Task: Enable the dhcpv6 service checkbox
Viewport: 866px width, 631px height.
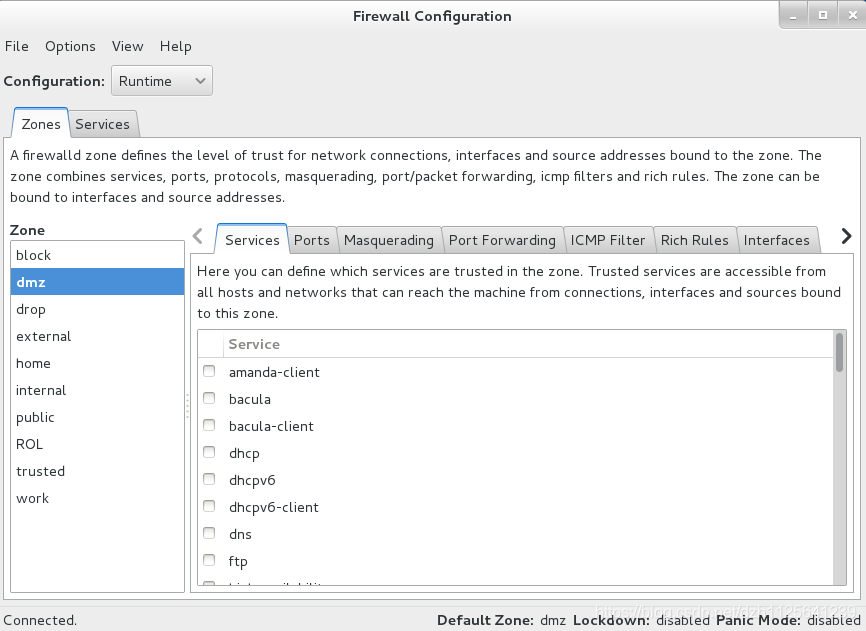Action: 209,479
